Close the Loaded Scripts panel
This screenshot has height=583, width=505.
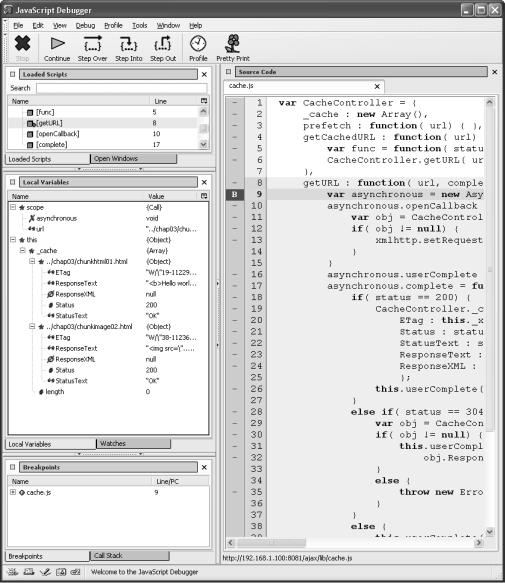[204, 74]
